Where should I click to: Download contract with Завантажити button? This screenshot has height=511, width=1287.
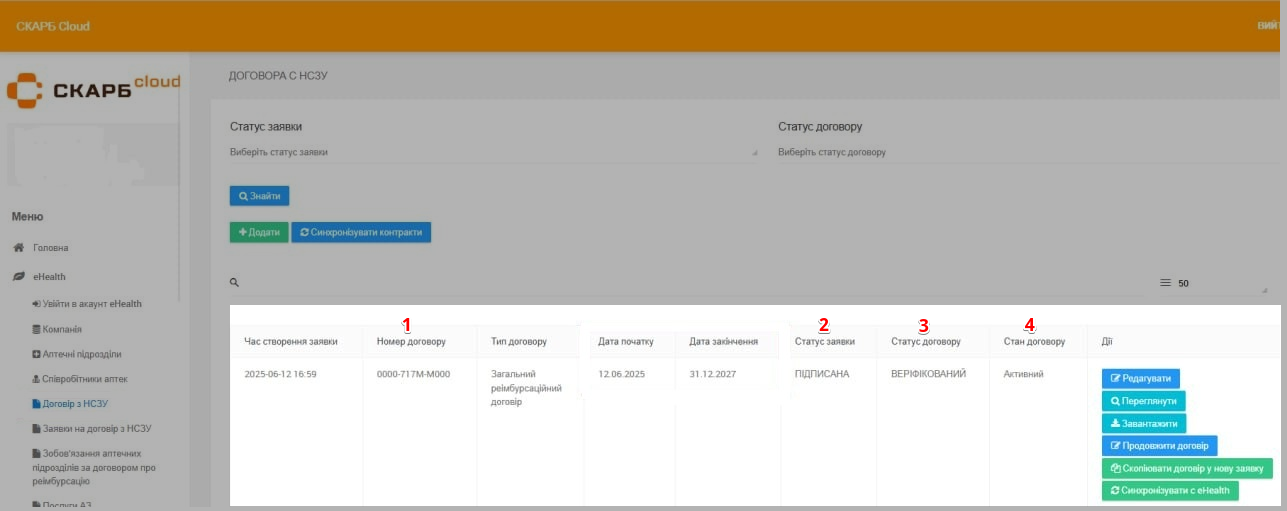pos(1144,423)
